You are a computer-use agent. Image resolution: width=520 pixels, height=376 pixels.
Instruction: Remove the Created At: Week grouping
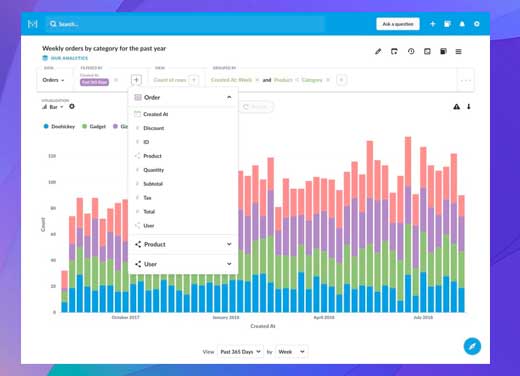[x=257, y=80]
